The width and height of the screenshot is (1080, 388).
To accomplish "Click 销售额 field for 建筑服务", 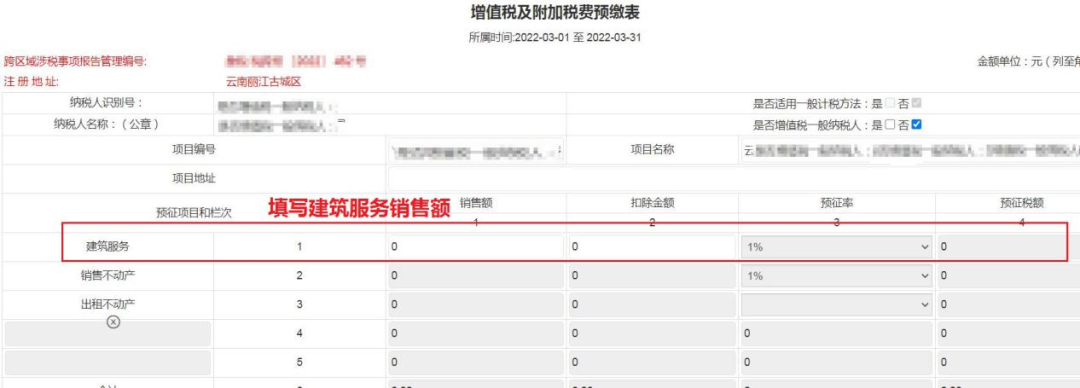I will click(x=475, y=247).
